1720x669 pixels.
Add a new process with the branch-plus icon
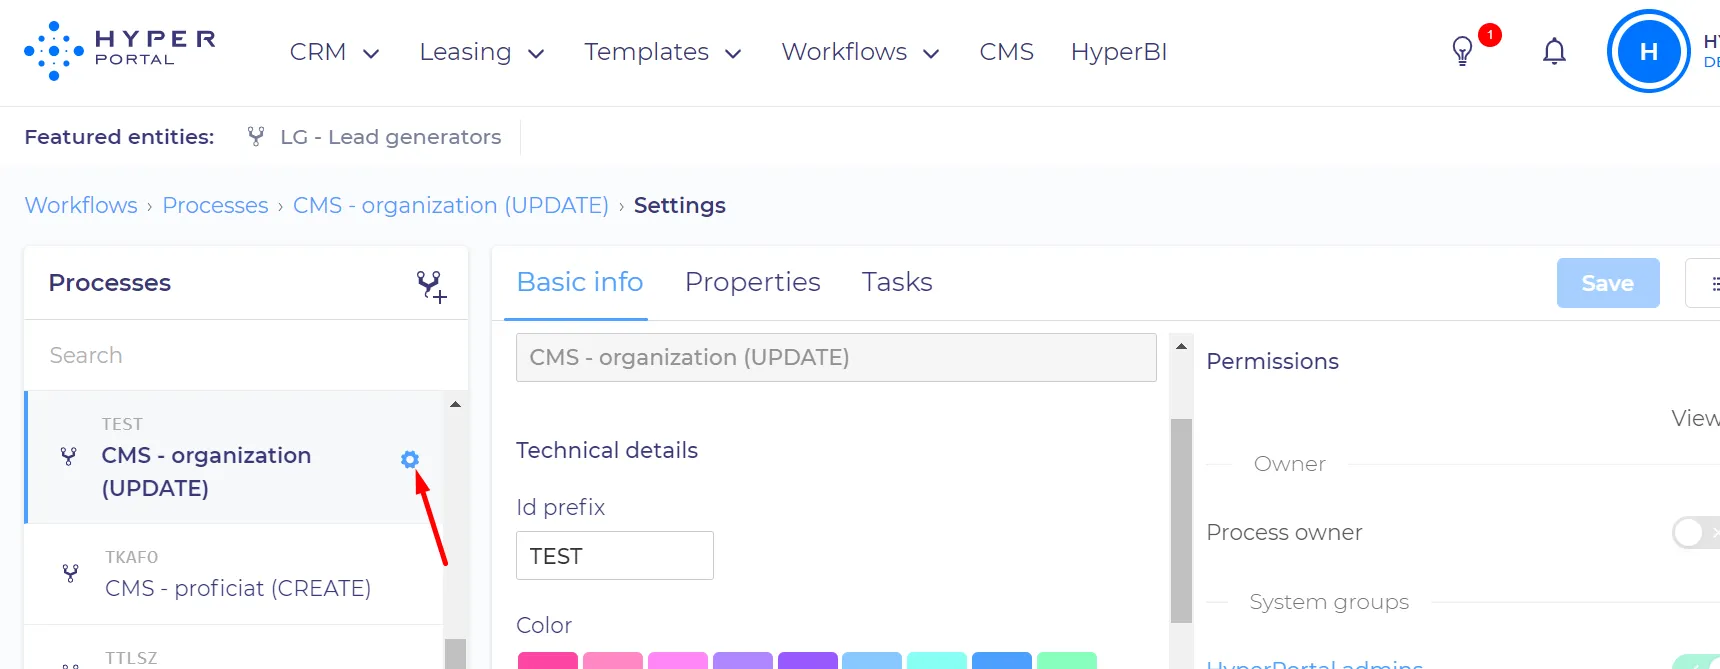[x=431, y=286]
